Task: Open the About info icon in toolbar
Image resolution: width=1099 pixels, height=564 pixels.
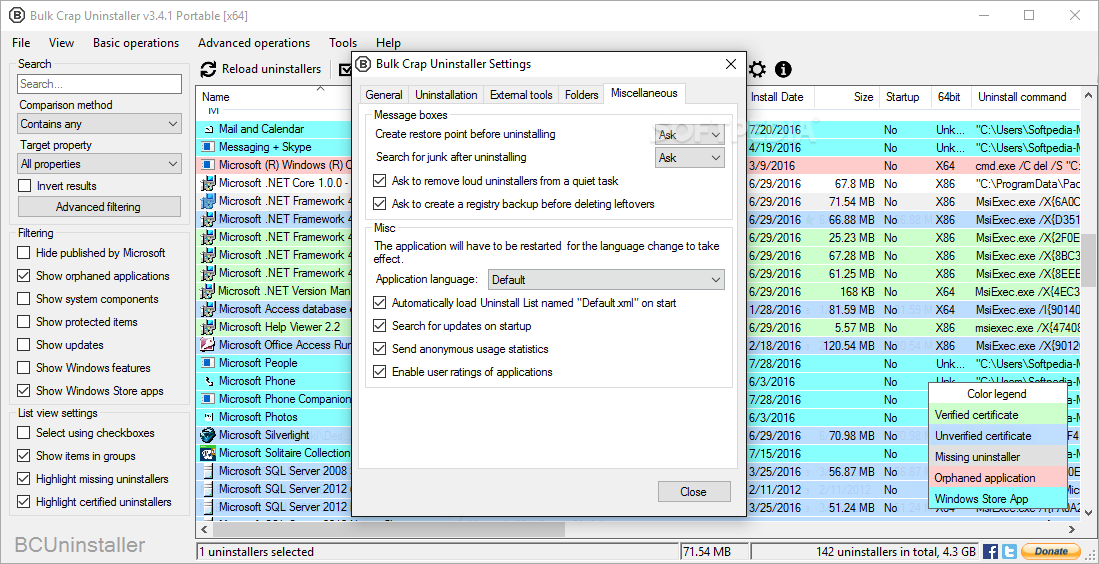Action: pos(783,69)
